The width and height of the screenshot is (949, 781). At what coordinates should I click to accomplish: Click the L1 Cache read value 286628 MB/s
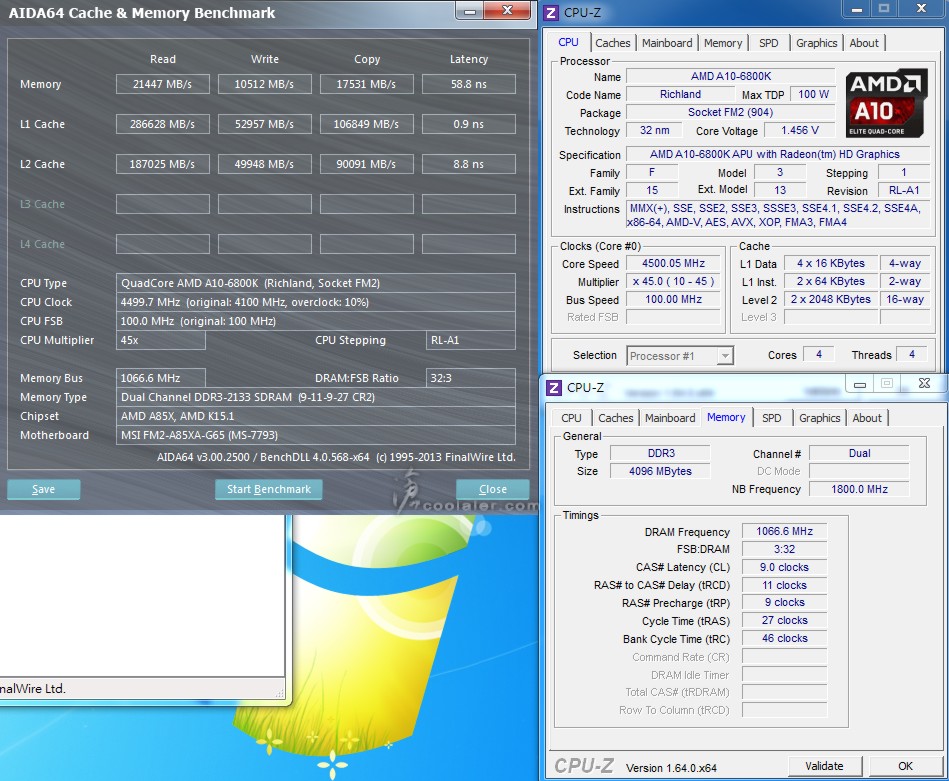[163, 124]
